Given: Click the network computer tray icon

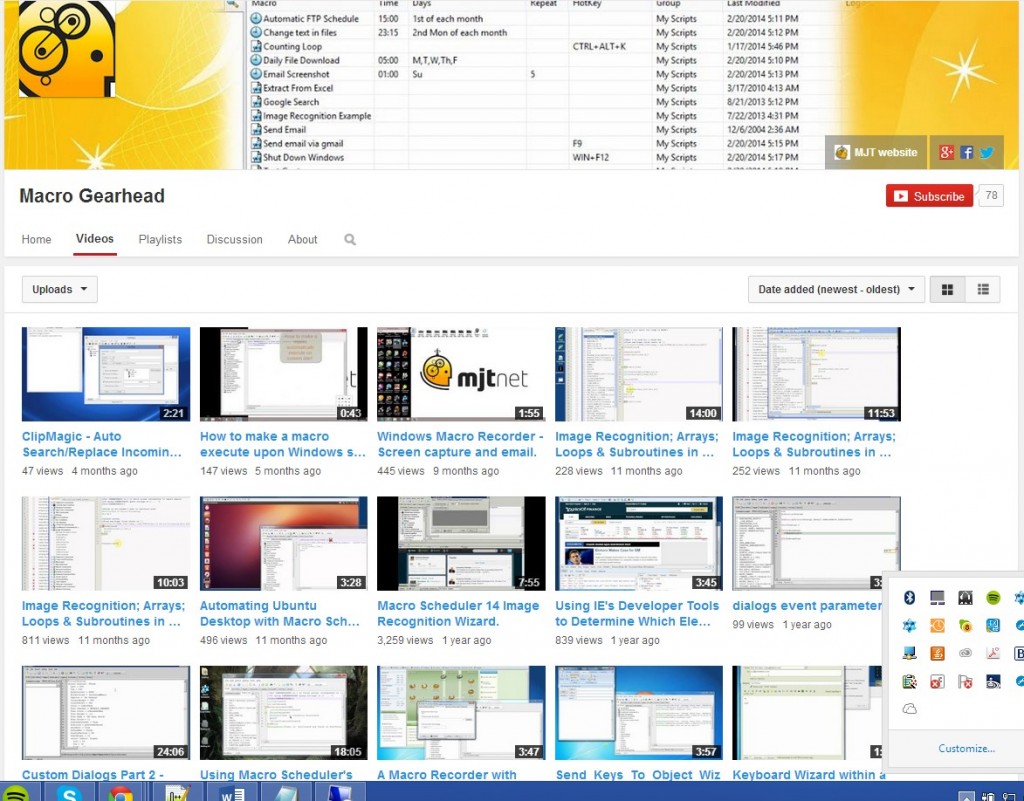Looking at the screenshot, I should tap(909, 653).
